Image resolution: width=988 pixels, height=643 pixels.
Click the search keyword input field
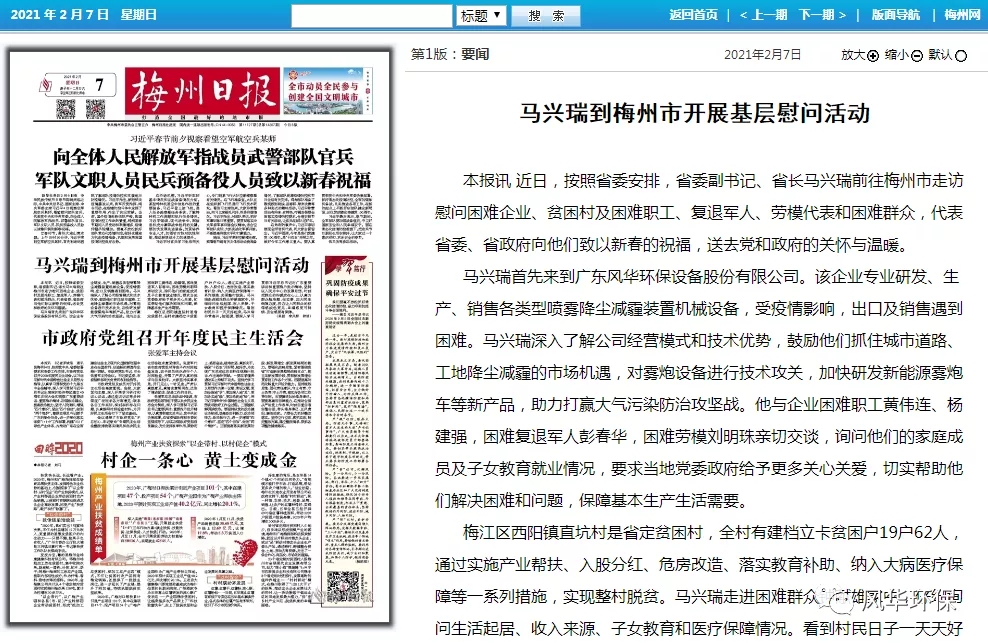click(x=373, y=15)
